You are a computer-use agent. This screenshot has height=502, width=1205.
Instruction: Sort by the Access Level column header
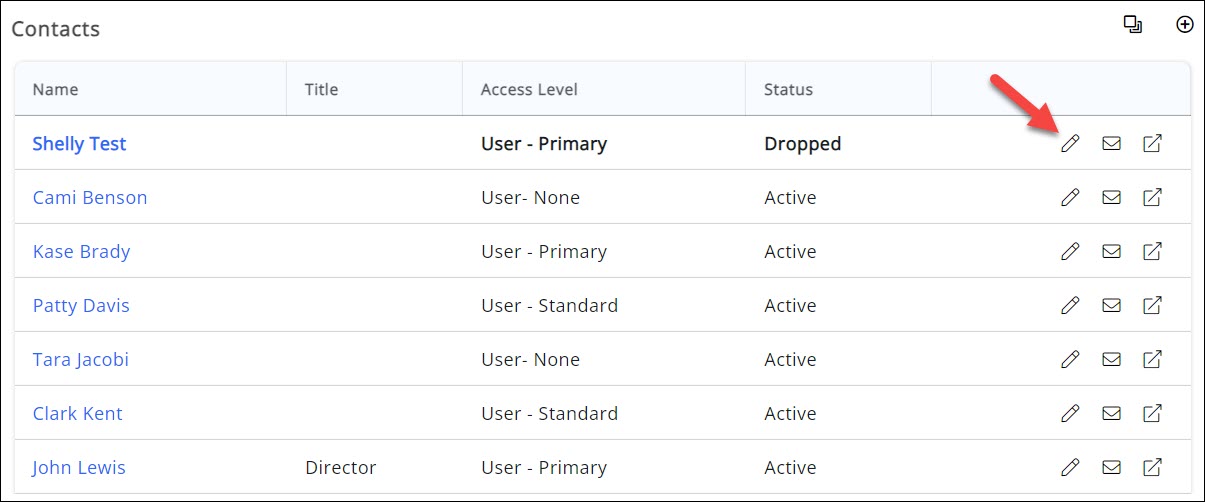coord(529,90)
